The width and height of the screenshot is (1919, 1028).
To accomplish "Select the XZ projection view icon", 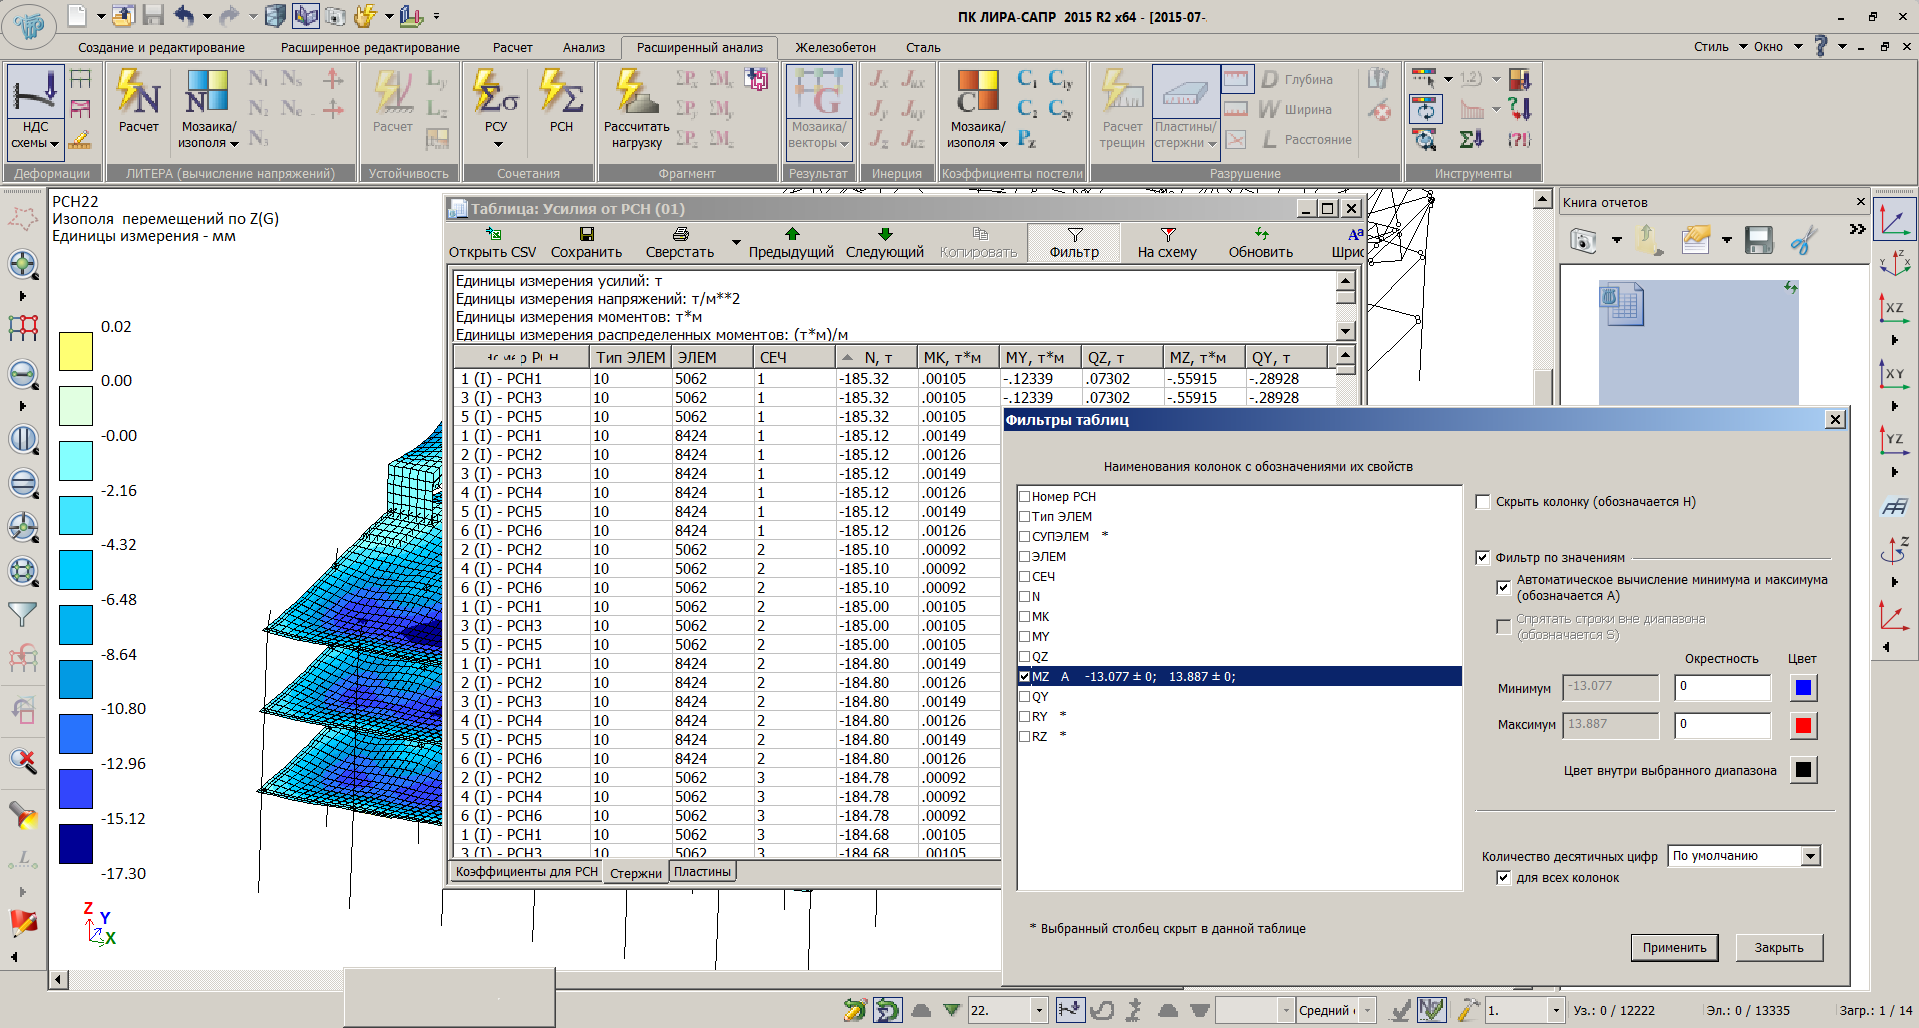I will pyautogui.click(x=1894, y=308).
